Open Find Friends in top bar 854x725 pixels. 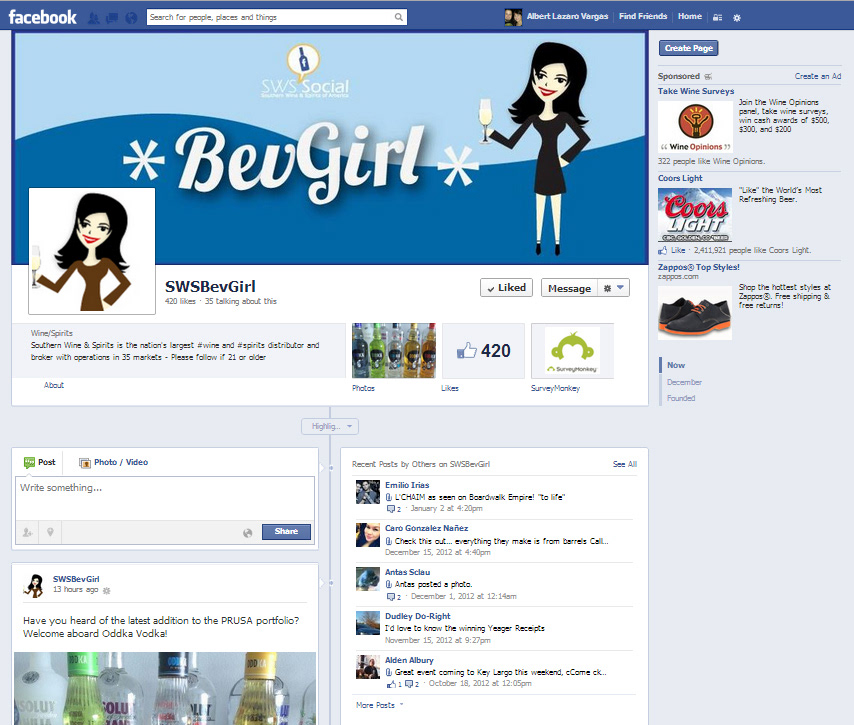643,16
